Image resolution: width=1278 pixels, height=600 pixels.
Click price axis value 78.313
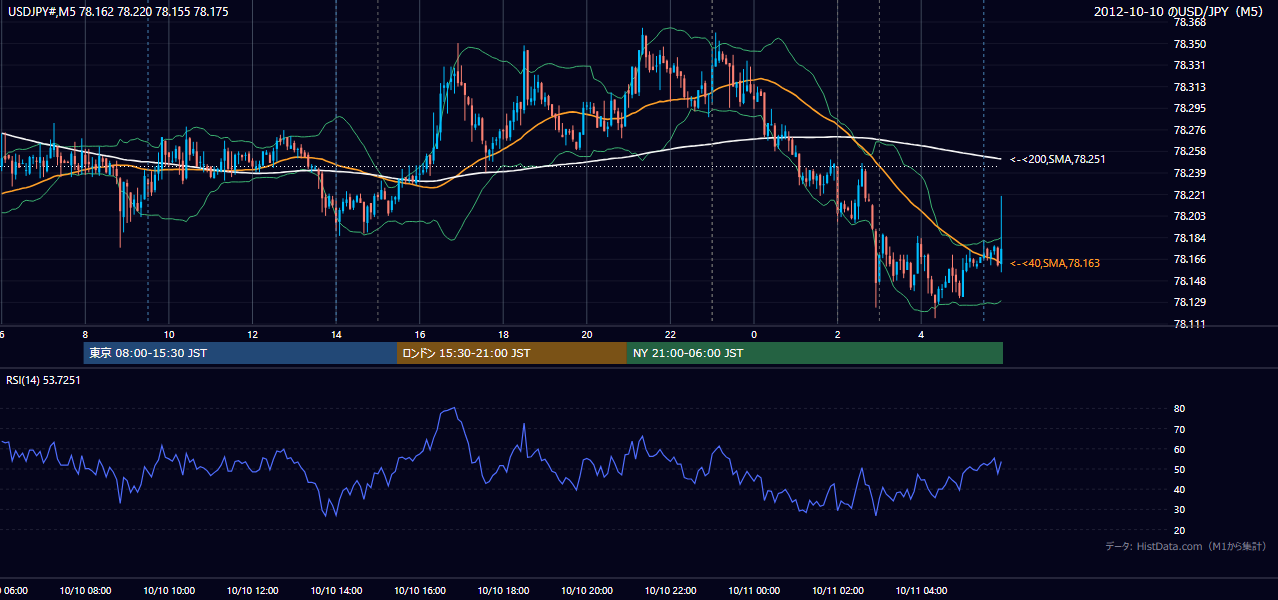(1190, 87)
